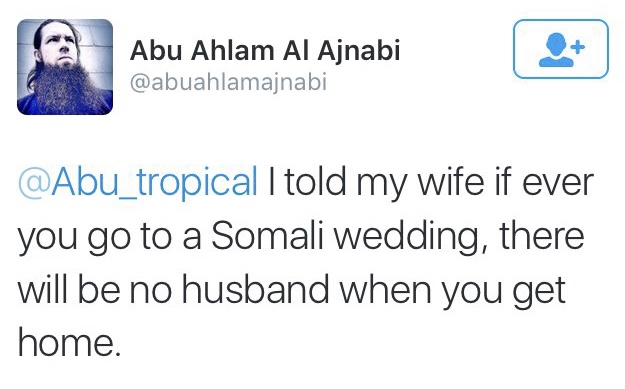Click the tweet line "will be no husband"
Viewport: 625px width, 389px height.
(x=173, y=289)
